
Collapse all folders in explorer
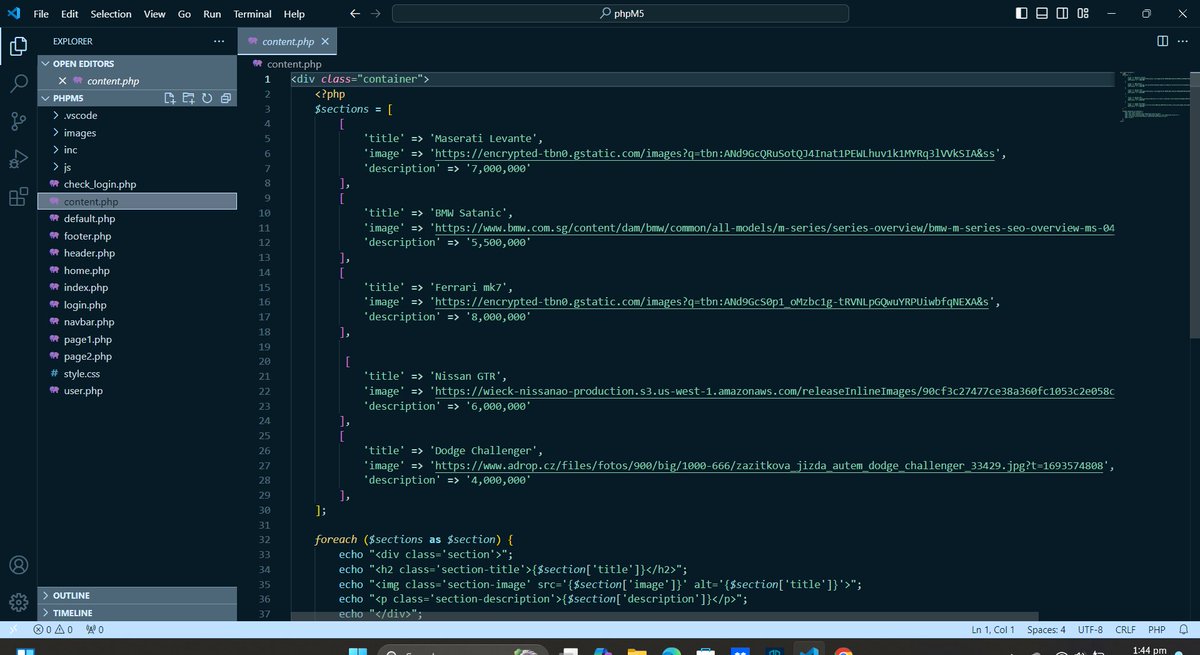point(226,98)
